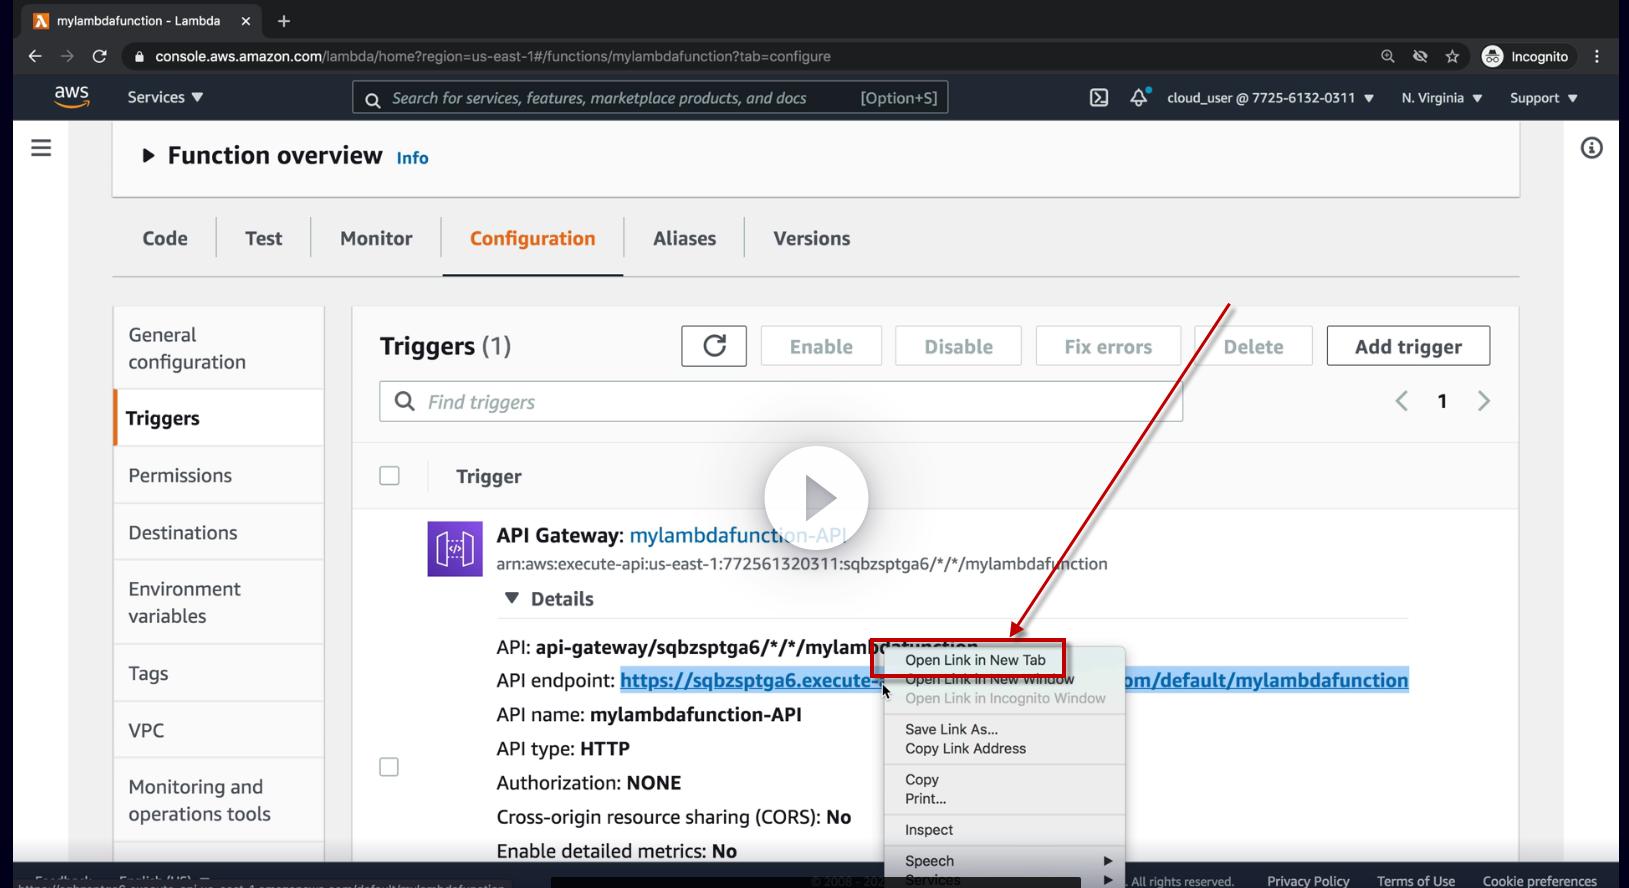Viewport: 1629px width, 888px height.
Task: Click the AWS logo
Action: click(71, 97)
